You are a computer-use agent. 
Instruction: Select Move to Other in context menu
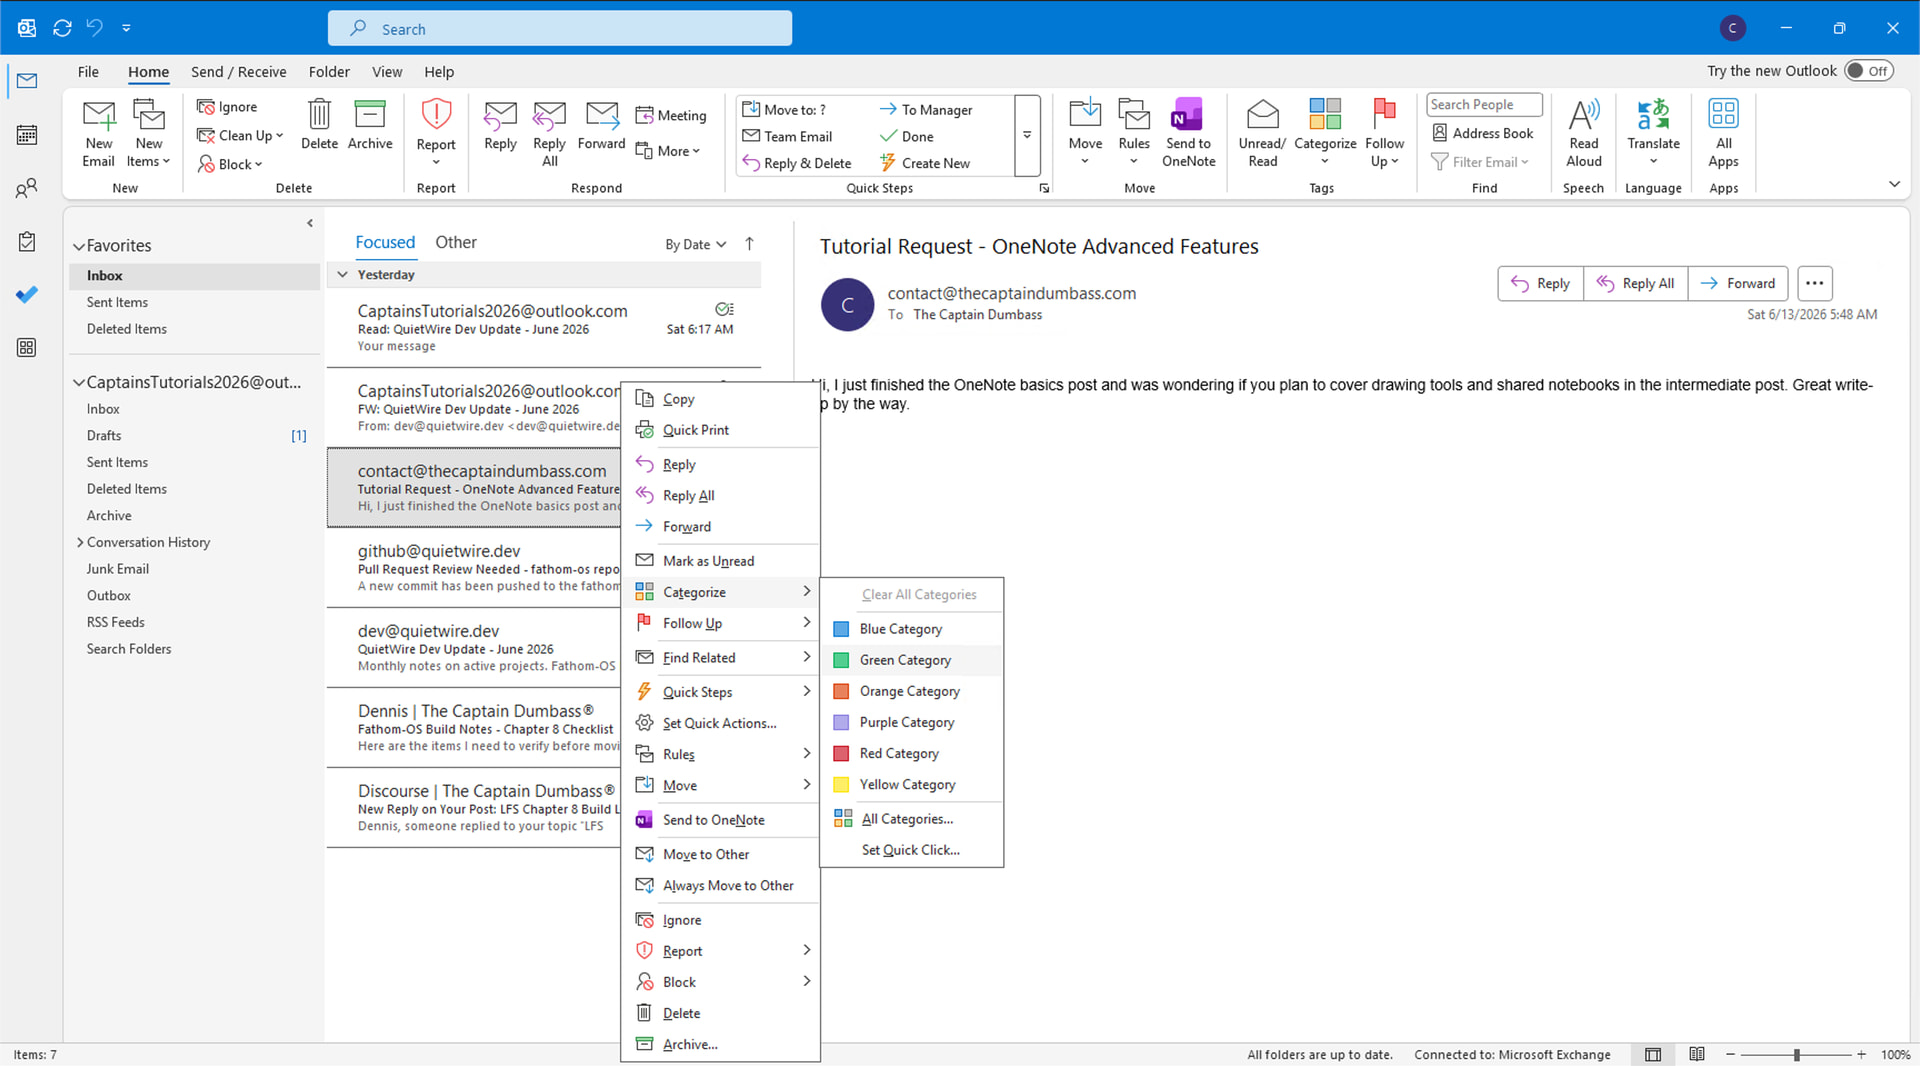(721, 854)
